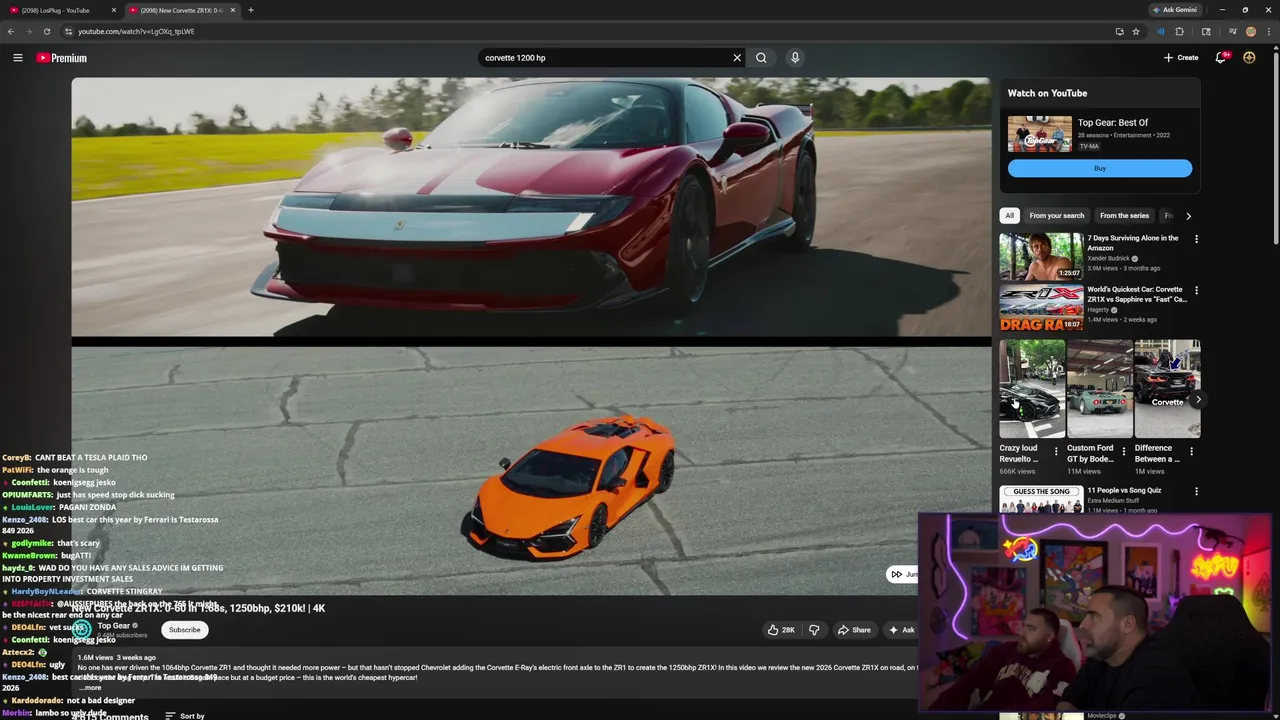Open the 7 Days Surviving Alone thumbnail
Viewport: 1280px width, 720px height.
[1041, 256]
